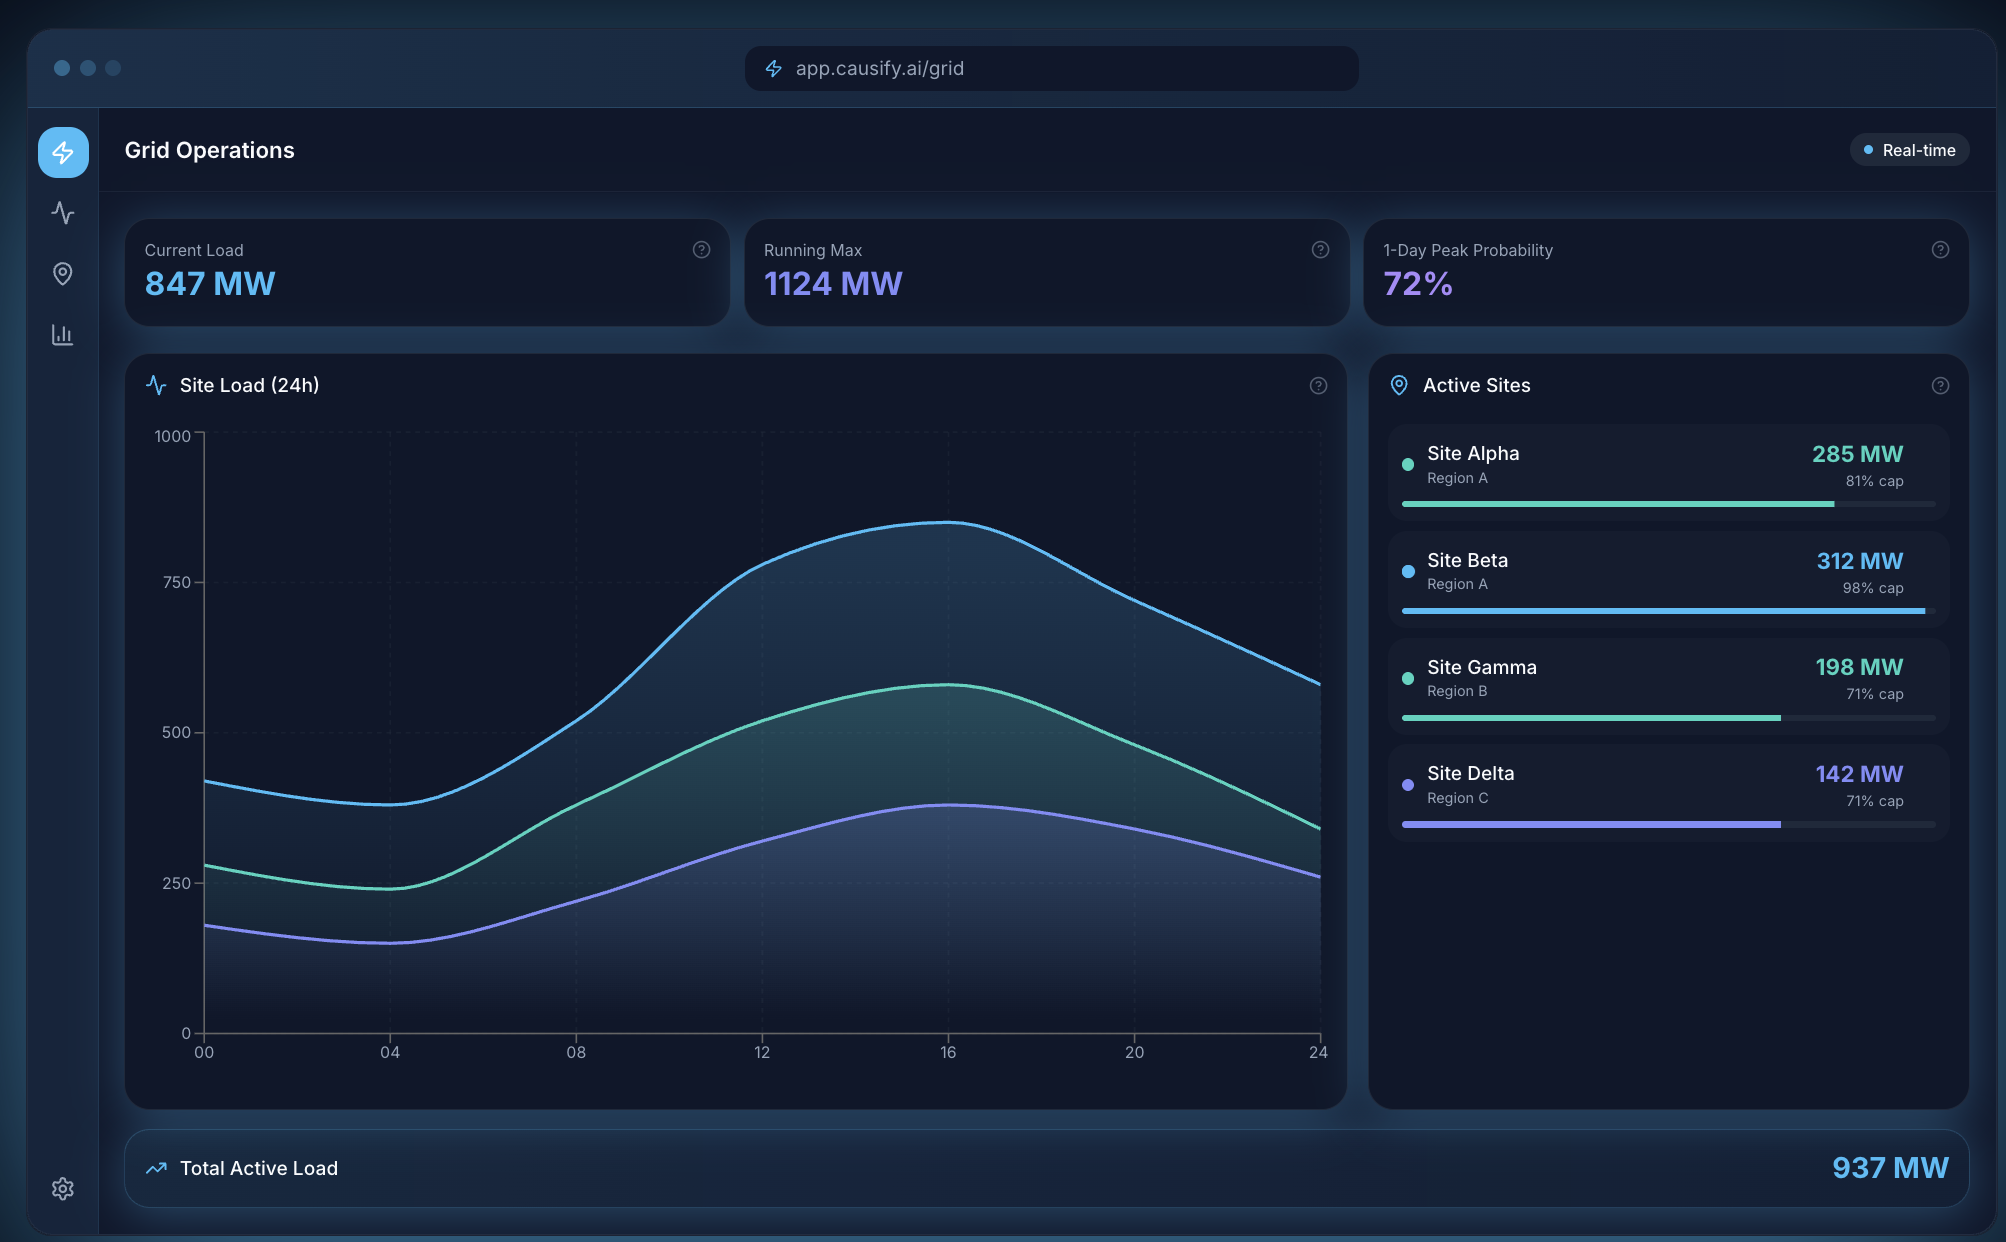This screenshot has width=2006, height=1242.
Task: Click Active Sites help icon
Action: pyautogui.click(x=1940, y=386)
